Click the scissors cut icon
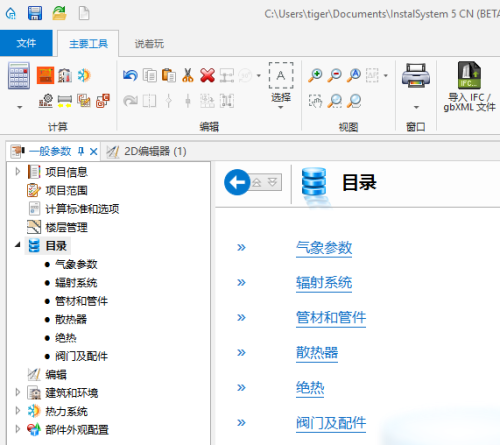Image resolution: width=500 pixels, height=445 pixels. coord(188,75)
